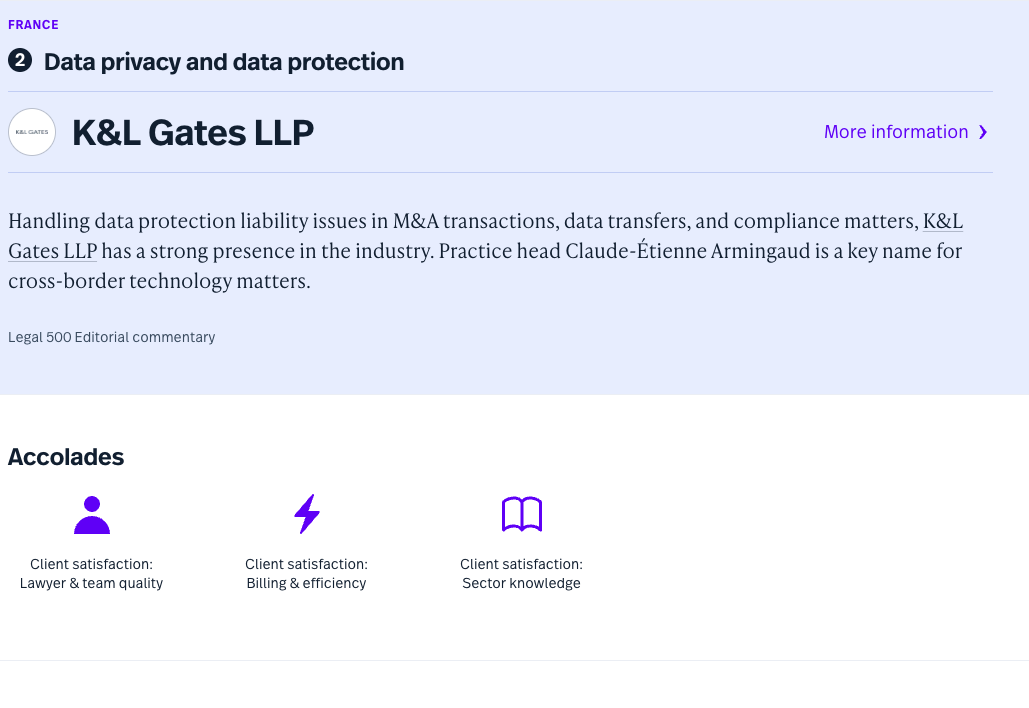Click the Sector knowledge label
1029x708 pixels.
pos(521,583)
